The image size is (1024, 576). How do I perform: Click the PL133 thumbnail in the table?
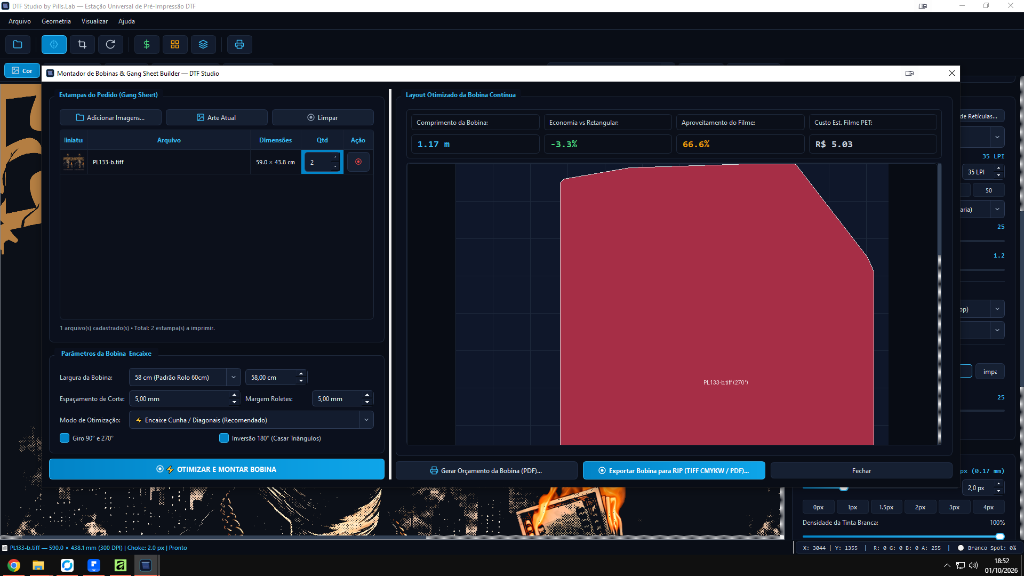(x=73, y=162)
